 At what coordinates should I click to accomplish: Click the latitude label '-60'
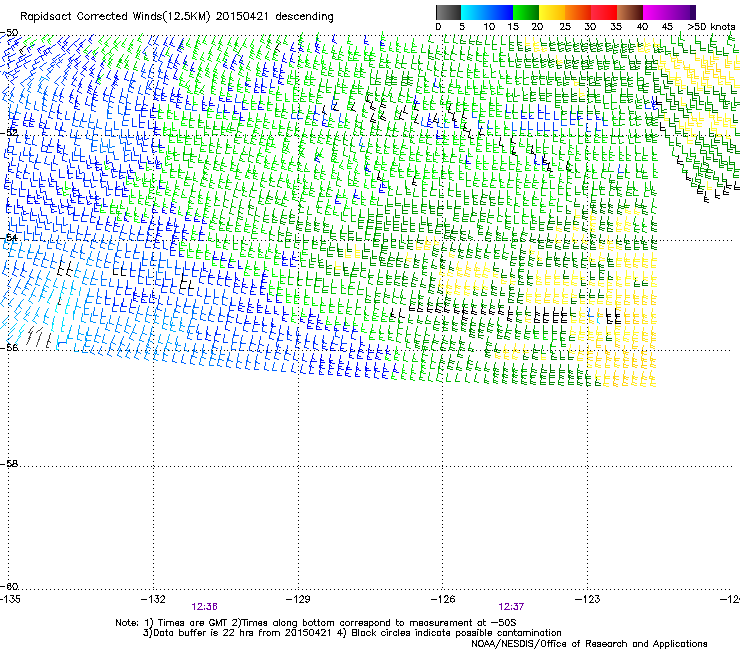pos(9,586)
